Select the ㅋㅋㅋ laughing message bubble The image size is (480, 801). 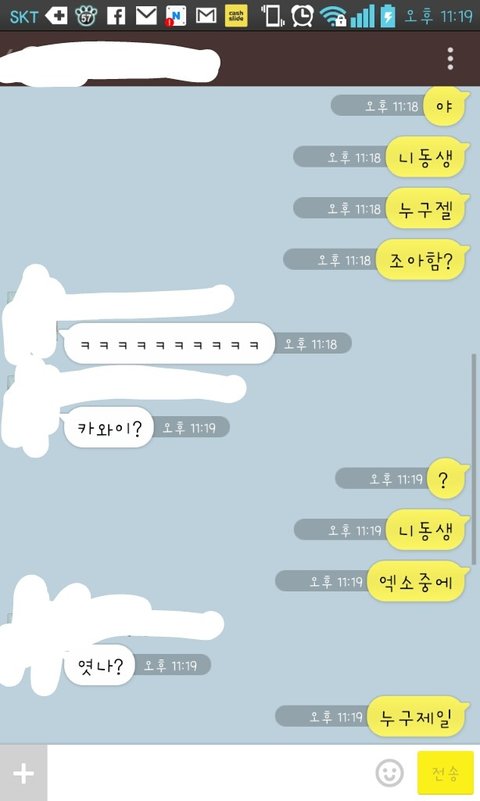167,344
